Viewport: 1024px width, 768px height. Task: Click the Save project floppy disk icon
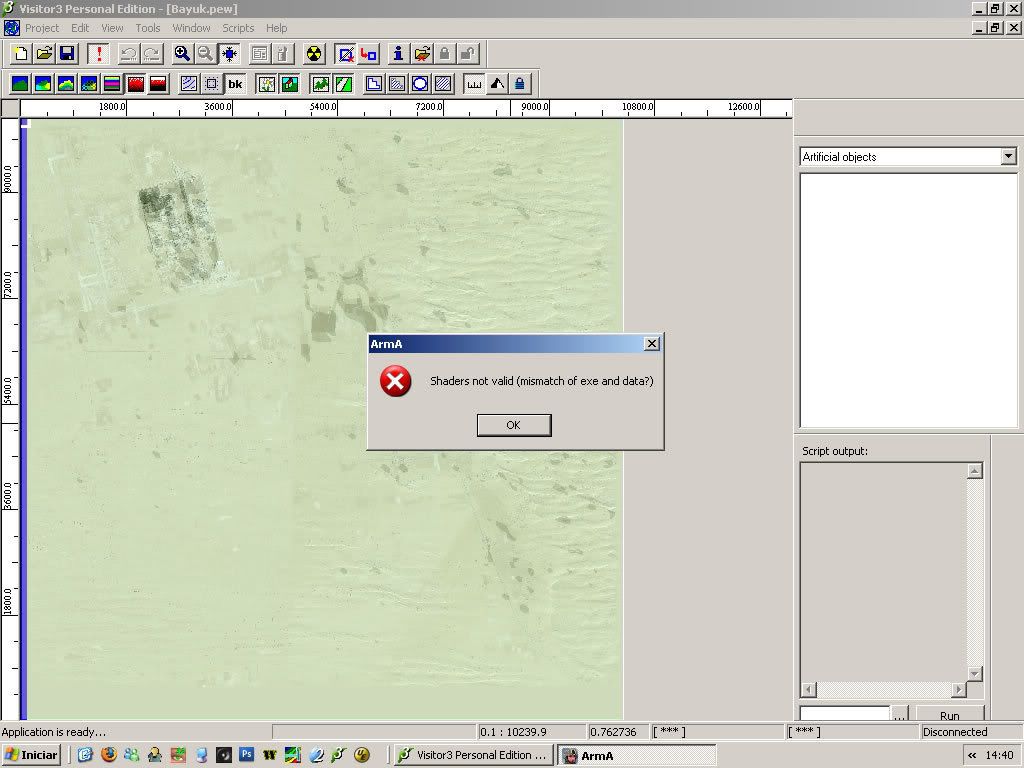[67, 54]
